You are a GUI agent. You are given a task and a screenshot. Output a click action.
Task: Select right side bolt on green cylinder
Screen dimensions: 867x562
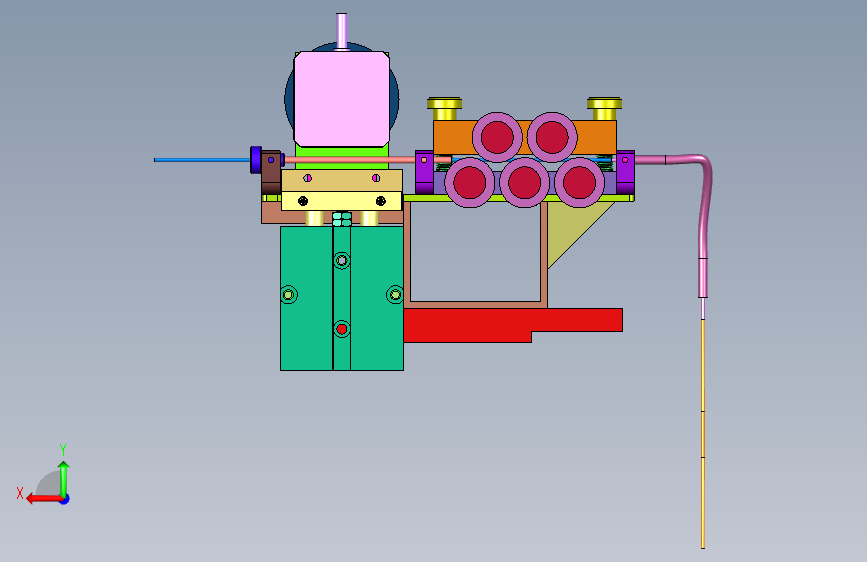(395, 294)
